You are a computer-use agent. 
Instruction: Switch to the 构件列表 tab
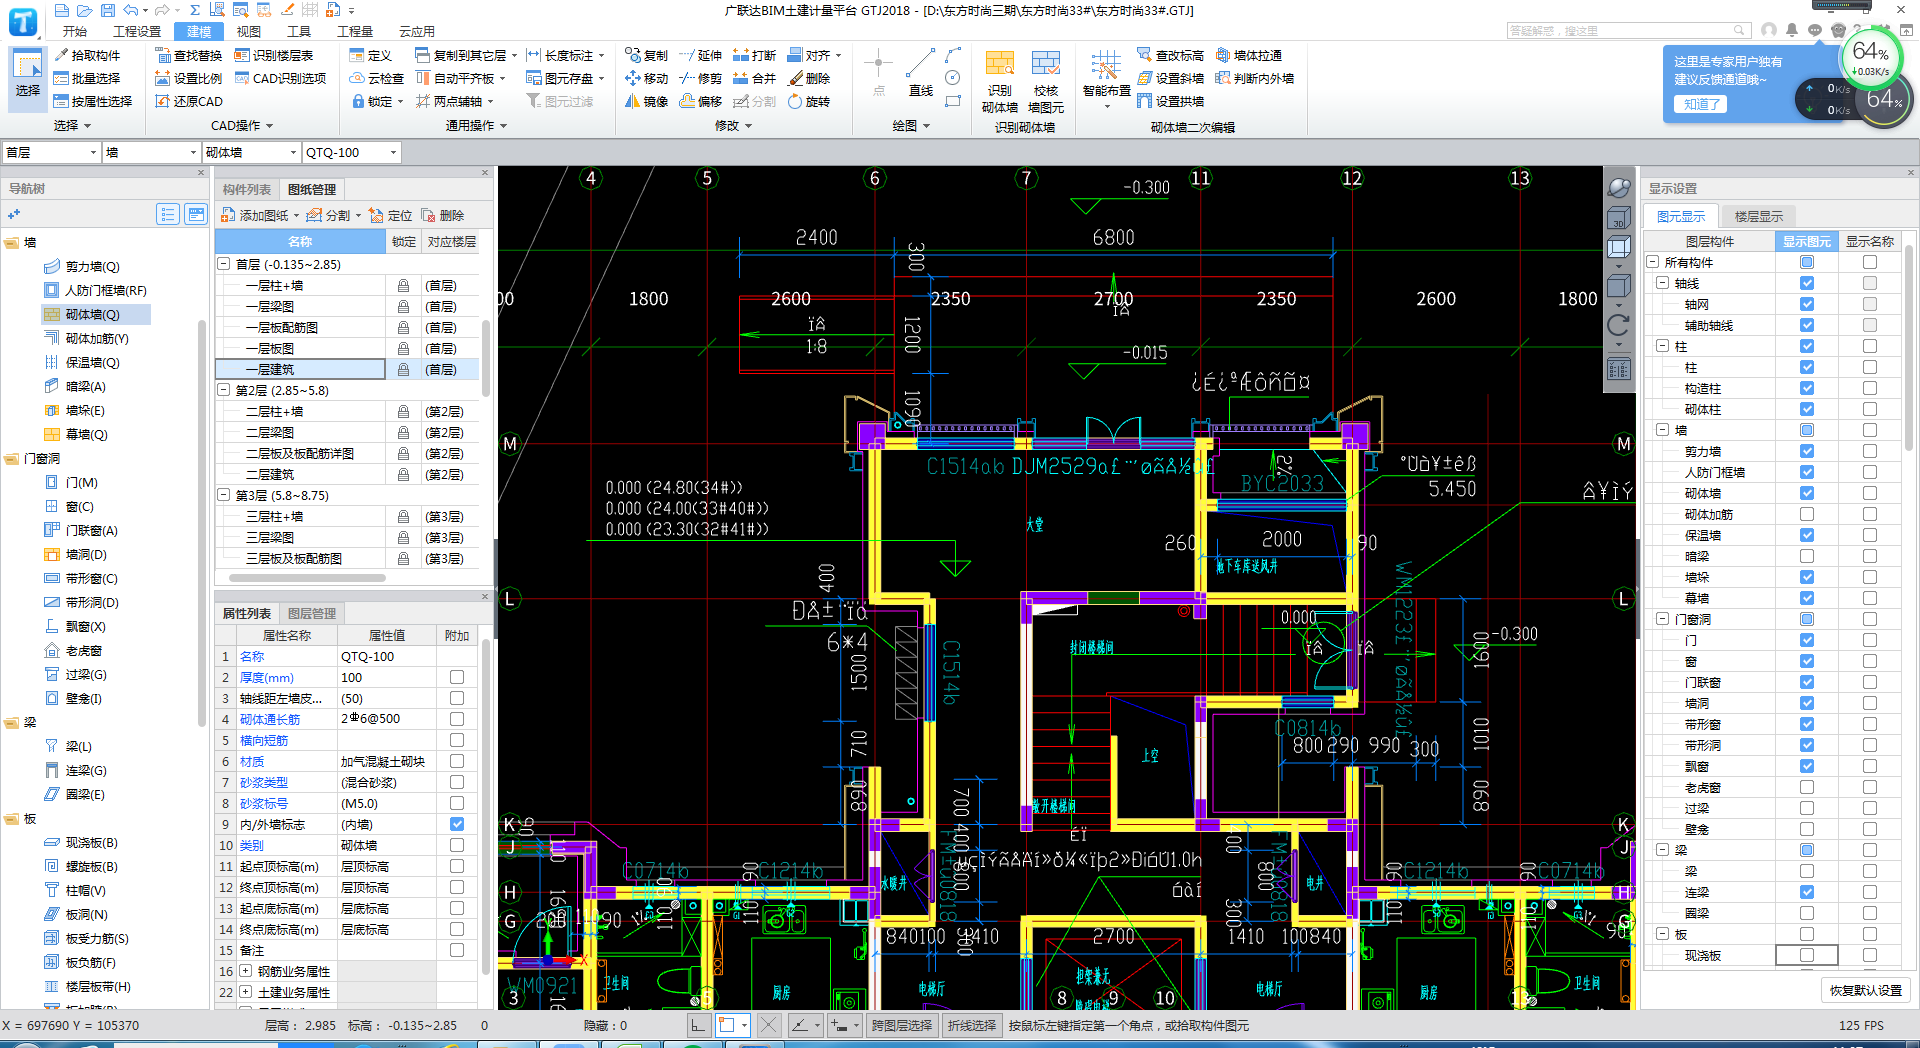(x=247, y=189)
